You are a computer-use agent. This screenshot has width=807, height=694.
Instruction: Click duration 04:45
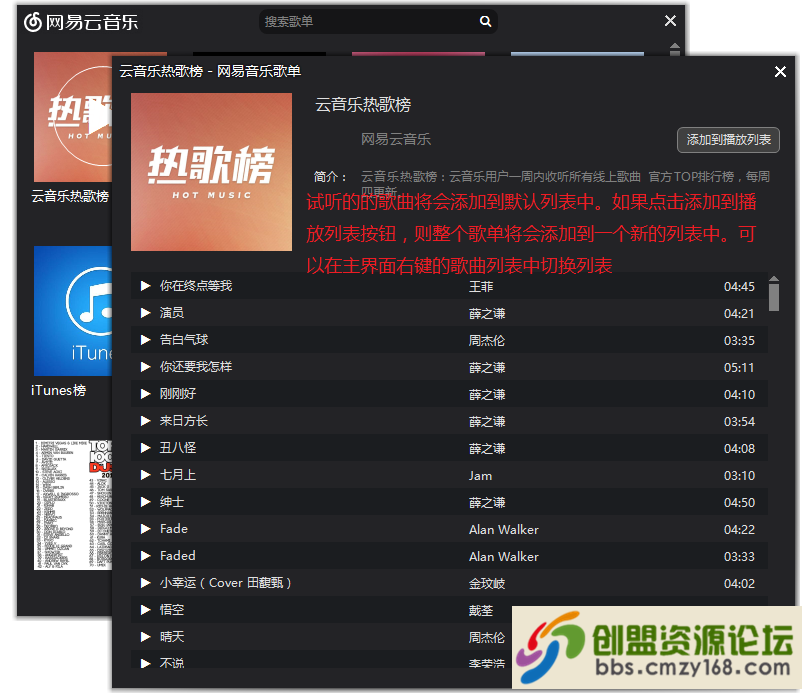click(x=739, y=287)
